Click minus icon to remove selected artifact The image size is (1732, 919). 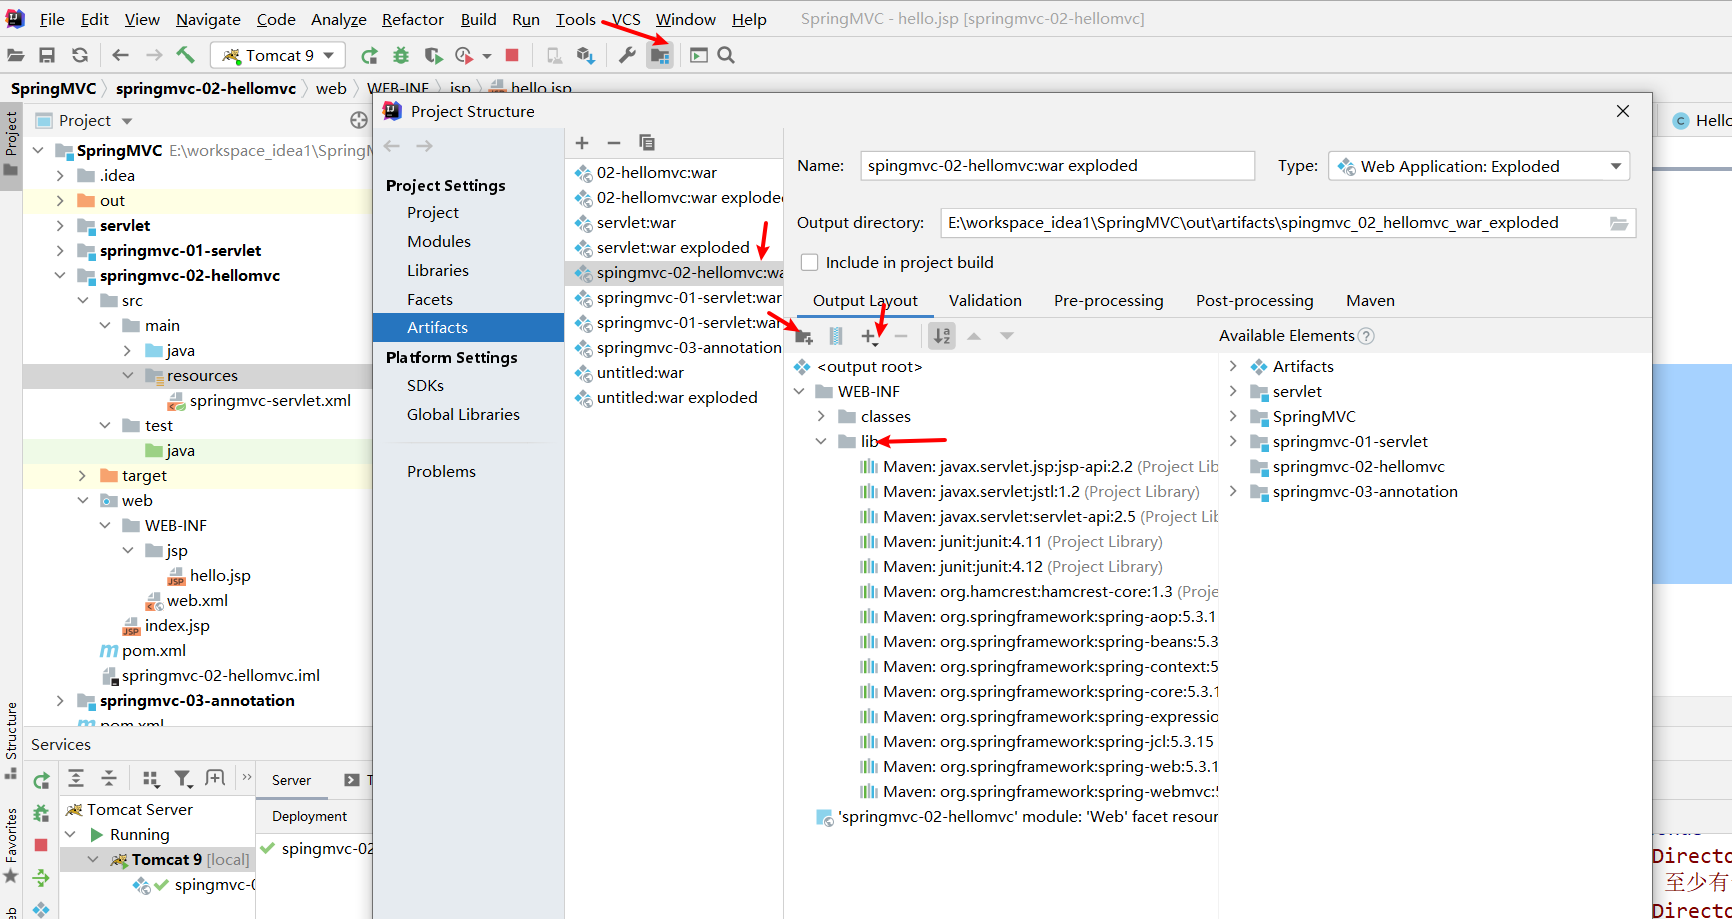[x=614, y=143]
